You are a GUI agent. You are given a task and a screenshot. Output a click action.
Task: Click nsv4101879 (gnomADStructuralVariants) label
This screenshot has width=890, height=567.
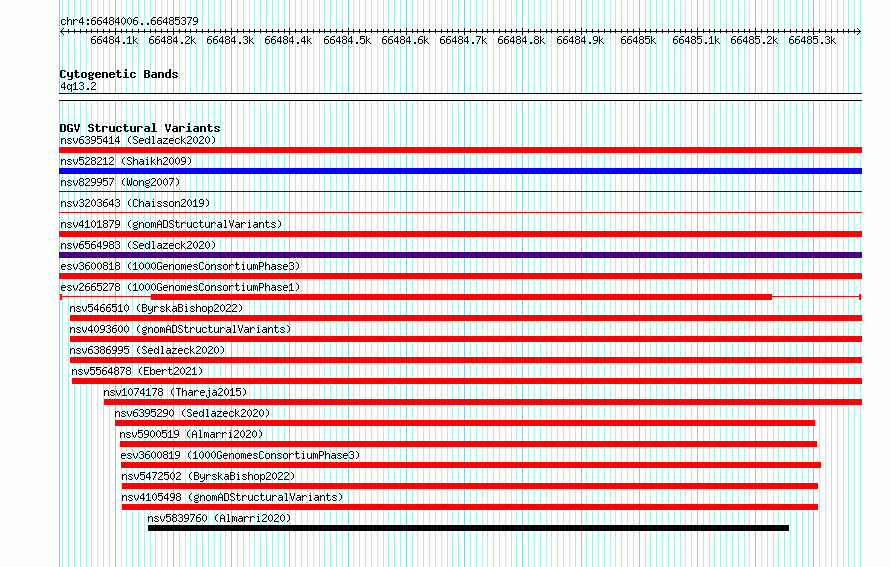171,224
